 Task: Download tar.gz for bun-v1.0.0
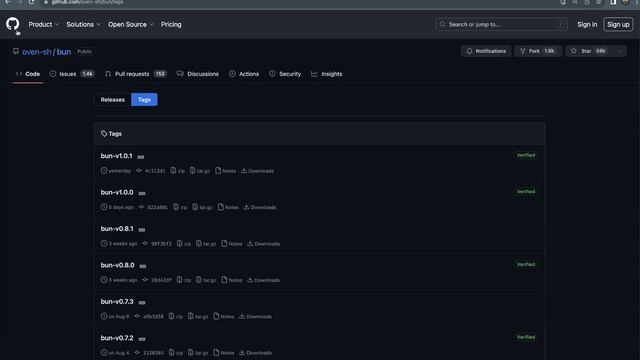(x=202, y=207)
